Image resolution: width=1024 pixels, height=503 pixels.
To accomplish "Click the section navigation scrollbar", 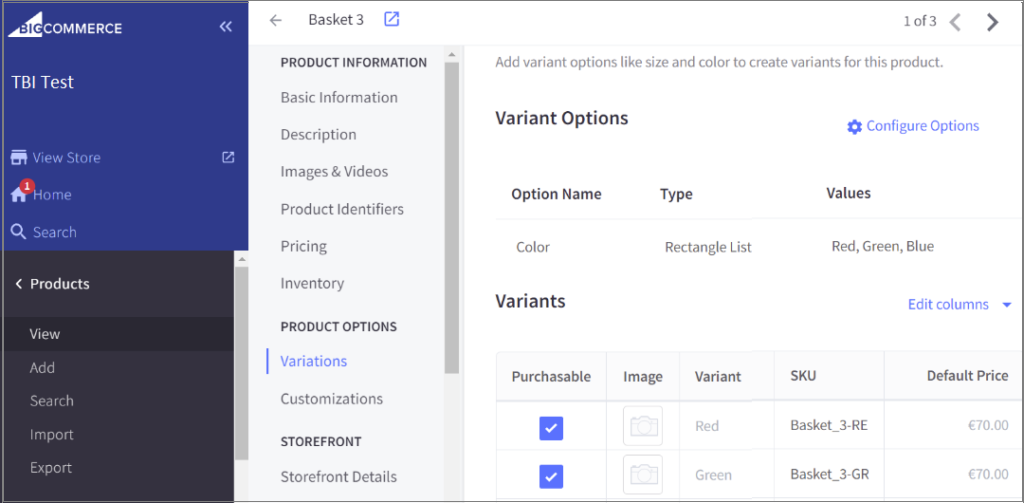I will pos(452,218).
